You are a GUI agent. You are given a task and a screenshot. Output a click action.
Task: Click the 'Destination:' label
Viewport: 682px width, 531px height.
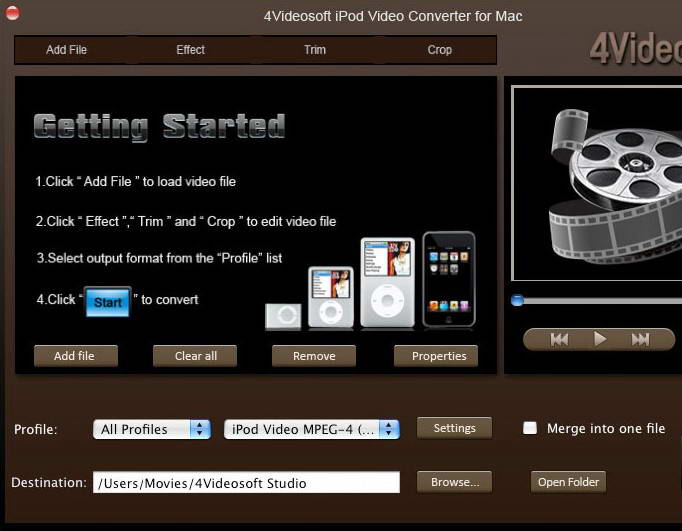49,482
